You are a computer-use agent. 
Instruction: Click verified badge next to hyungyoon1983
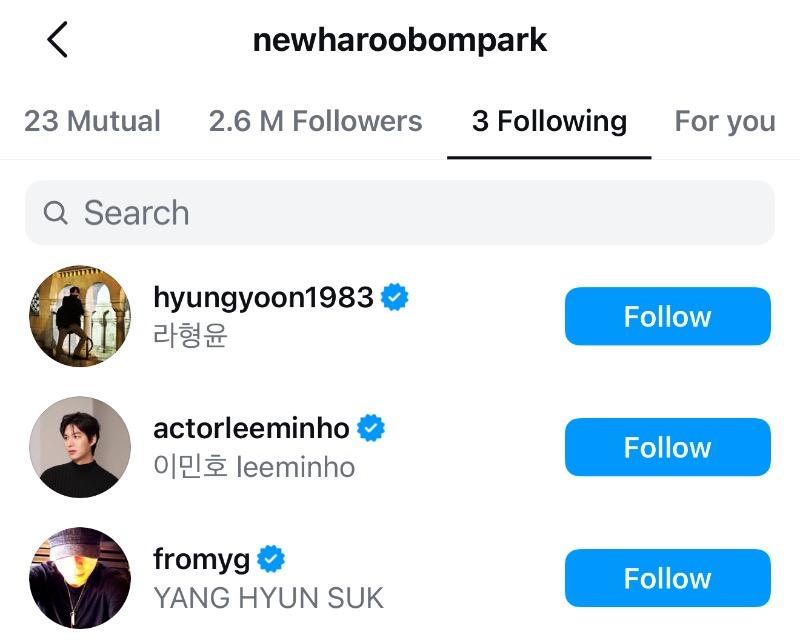click(395, 297)
